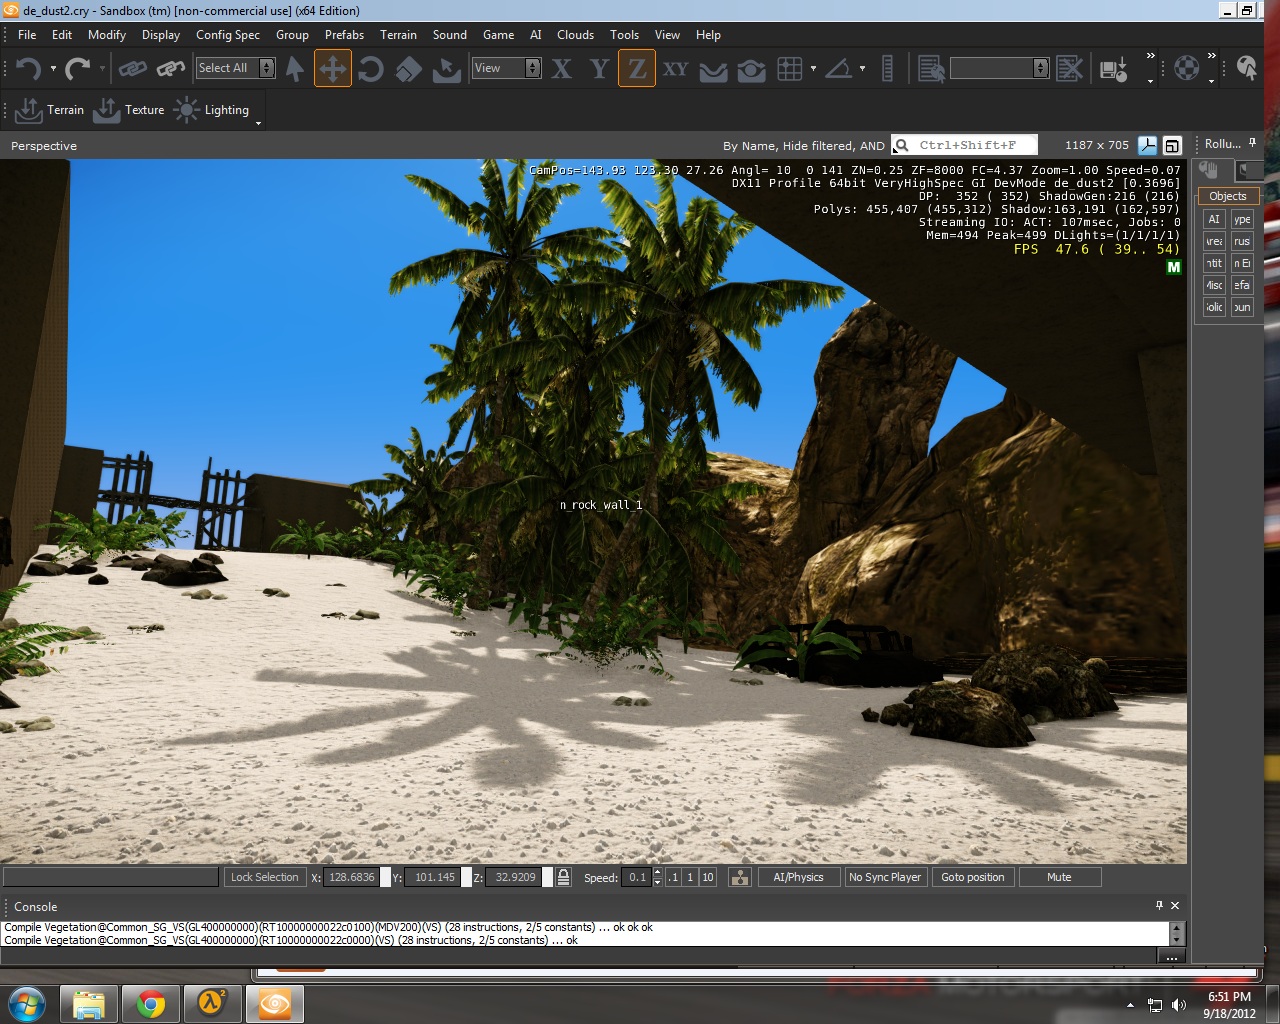Expand the Terrain toolbar options arrow
Image resolution: width=1280 pixels, height=1024 pixels.
(x=258, y=123)
